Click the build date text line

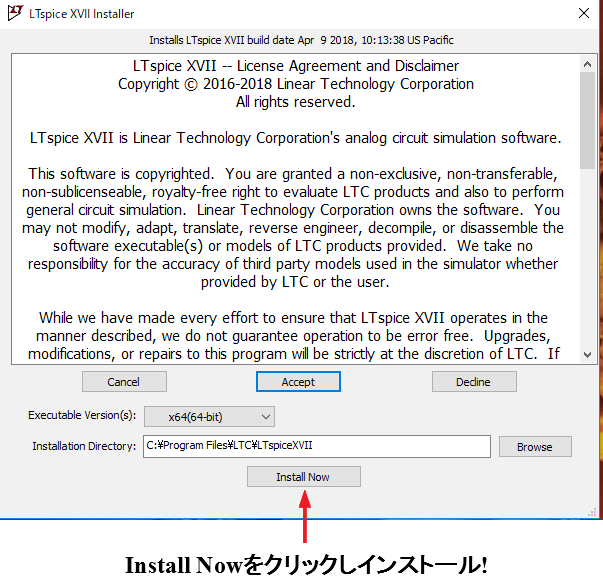coord(302,40)
